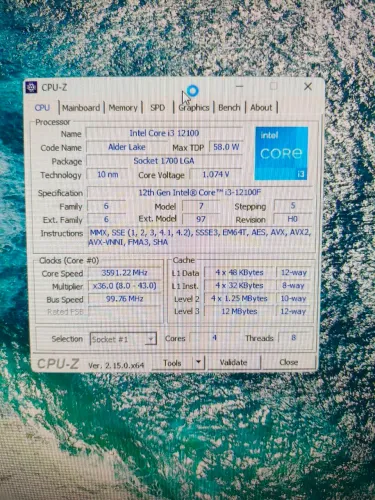Select the CPU tab
The image size is (375, 500).
[42, 108]
